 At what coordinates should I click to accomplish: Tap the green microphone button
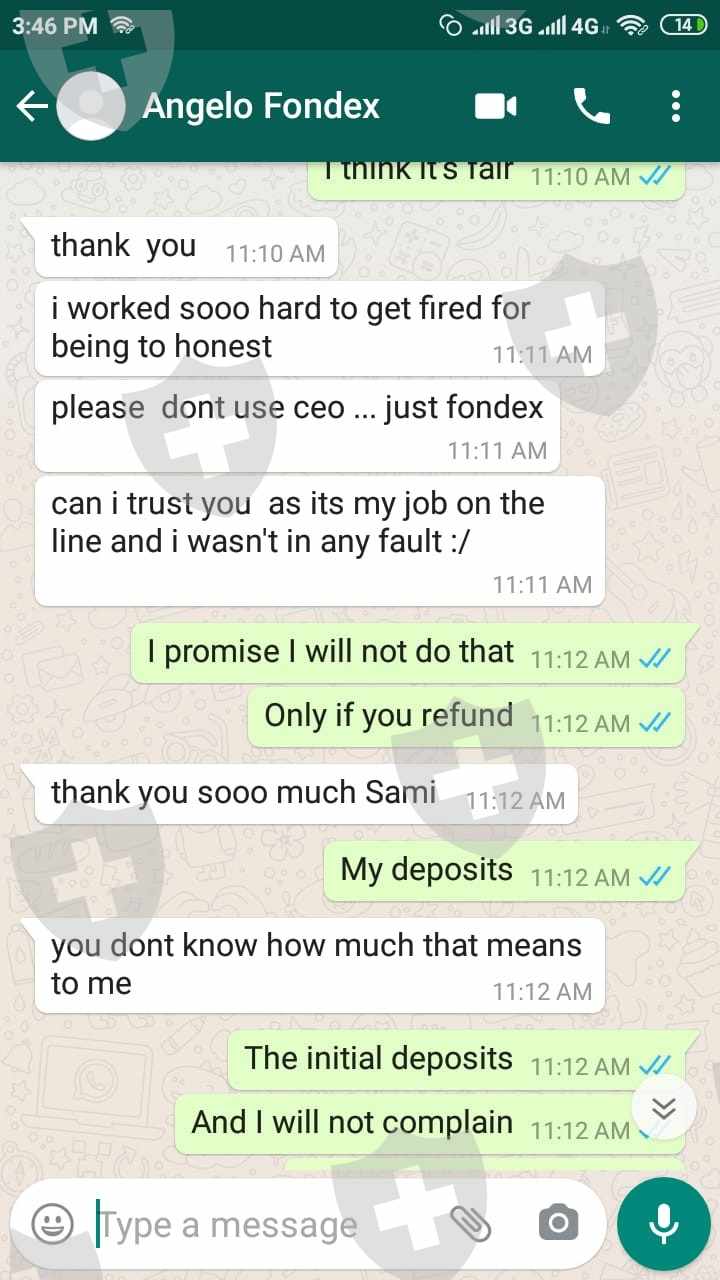pos(664,1224)
